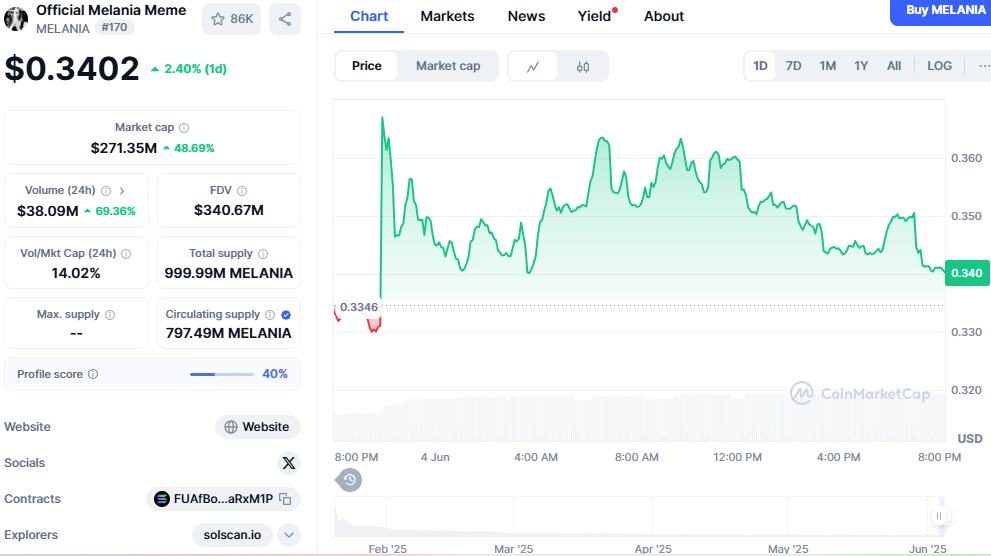Switch to the Markets tab
The image size is (991, 556).
pyautogui.click(x=447, y=16)
